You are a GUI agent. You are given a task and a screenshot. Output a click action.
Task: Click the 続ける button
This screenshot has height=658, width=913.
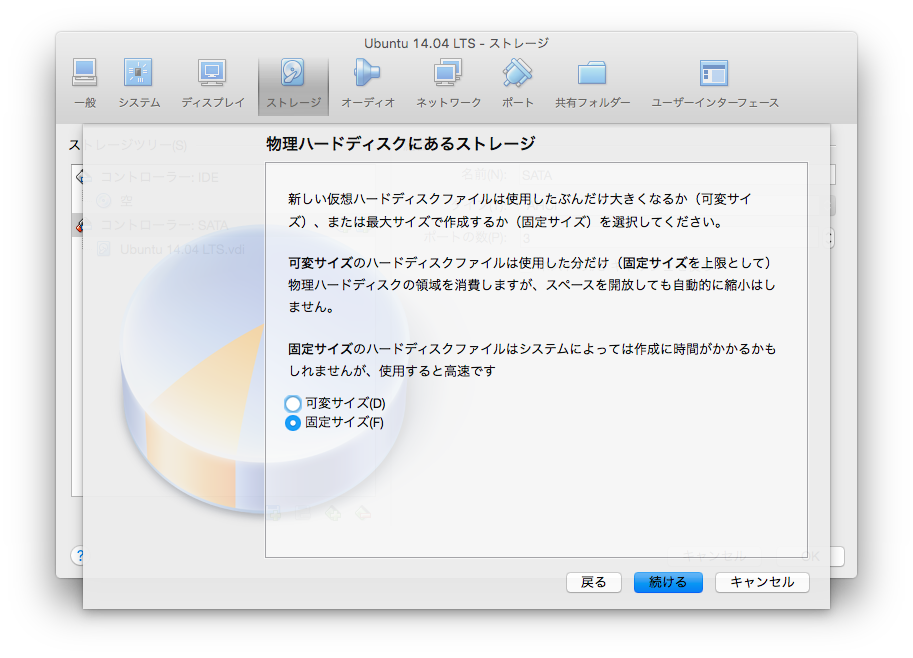click(668, 582)
